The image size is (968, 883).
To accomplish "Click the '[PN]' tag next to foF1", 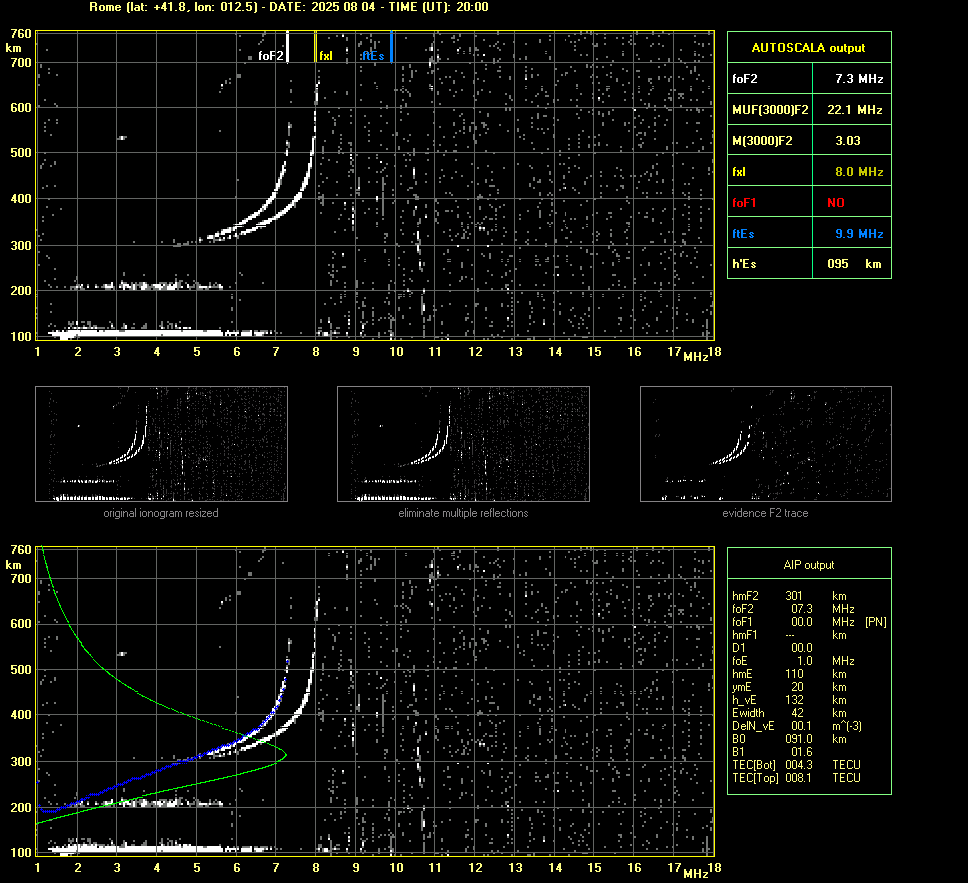I will 876,622.
